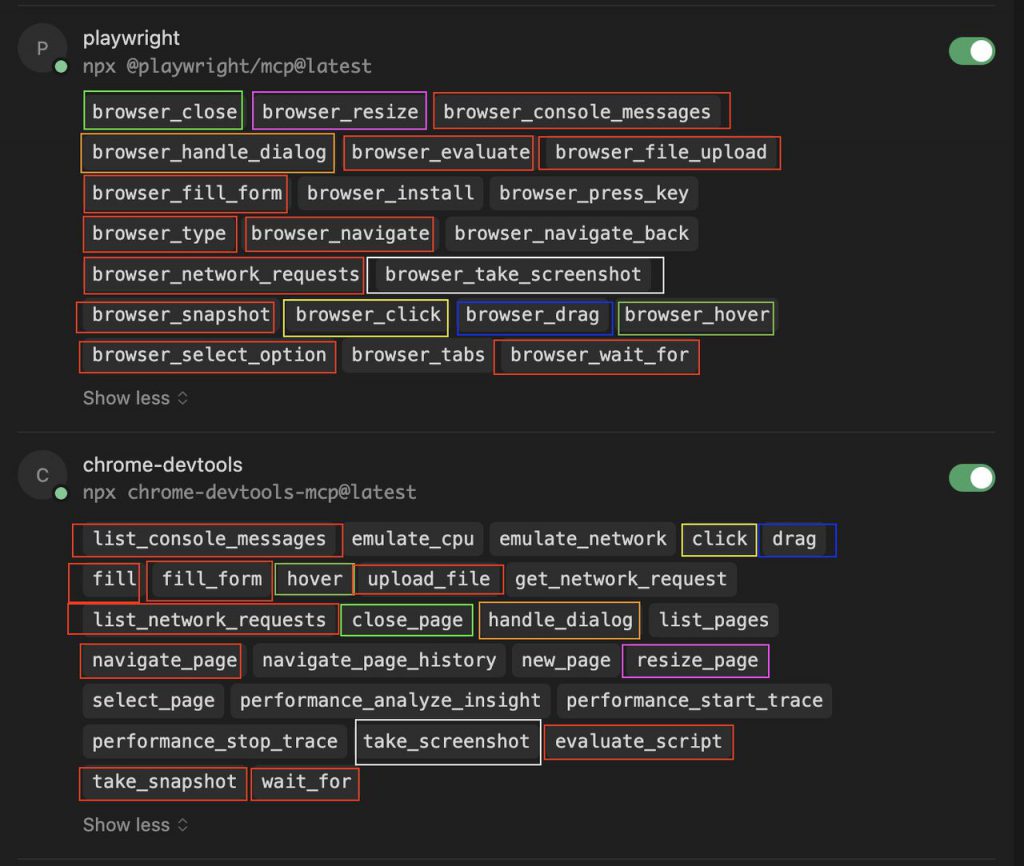Click the browser_drag tool chip

coord(533,315)
